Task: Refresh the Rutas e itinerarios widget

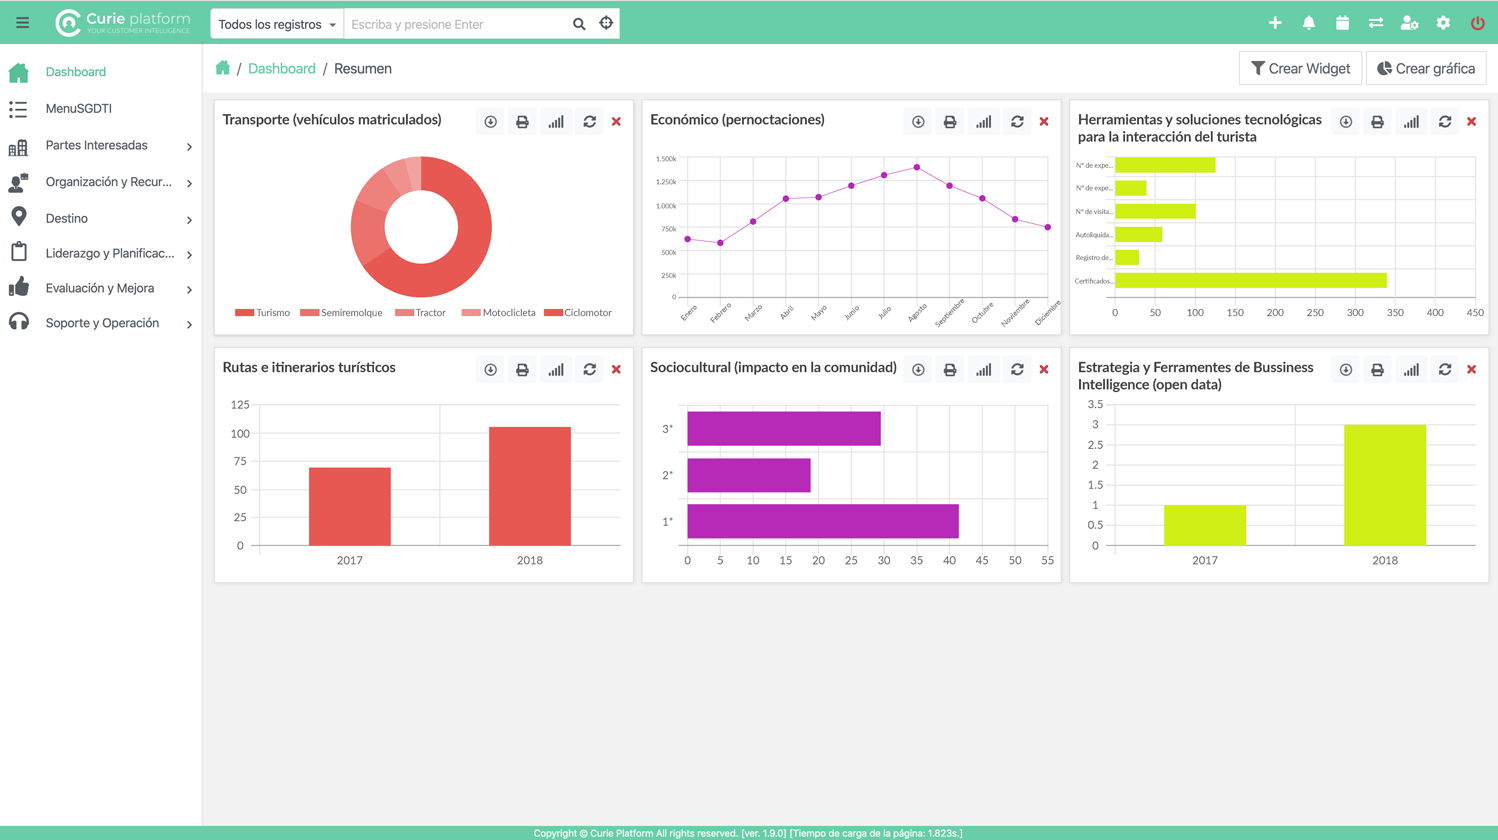Action: pos(590,370)
